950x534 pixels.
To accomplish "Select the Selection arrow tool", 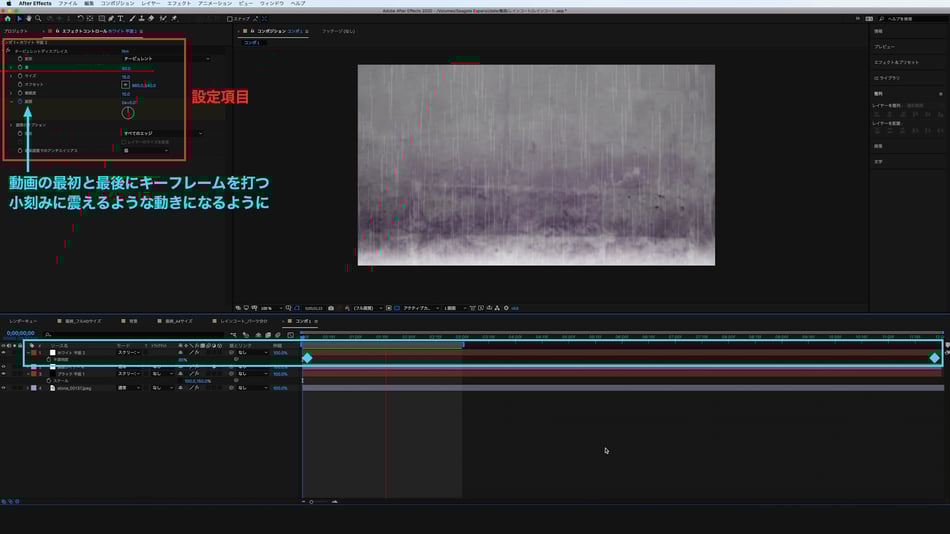I will (x=18, y=18).
